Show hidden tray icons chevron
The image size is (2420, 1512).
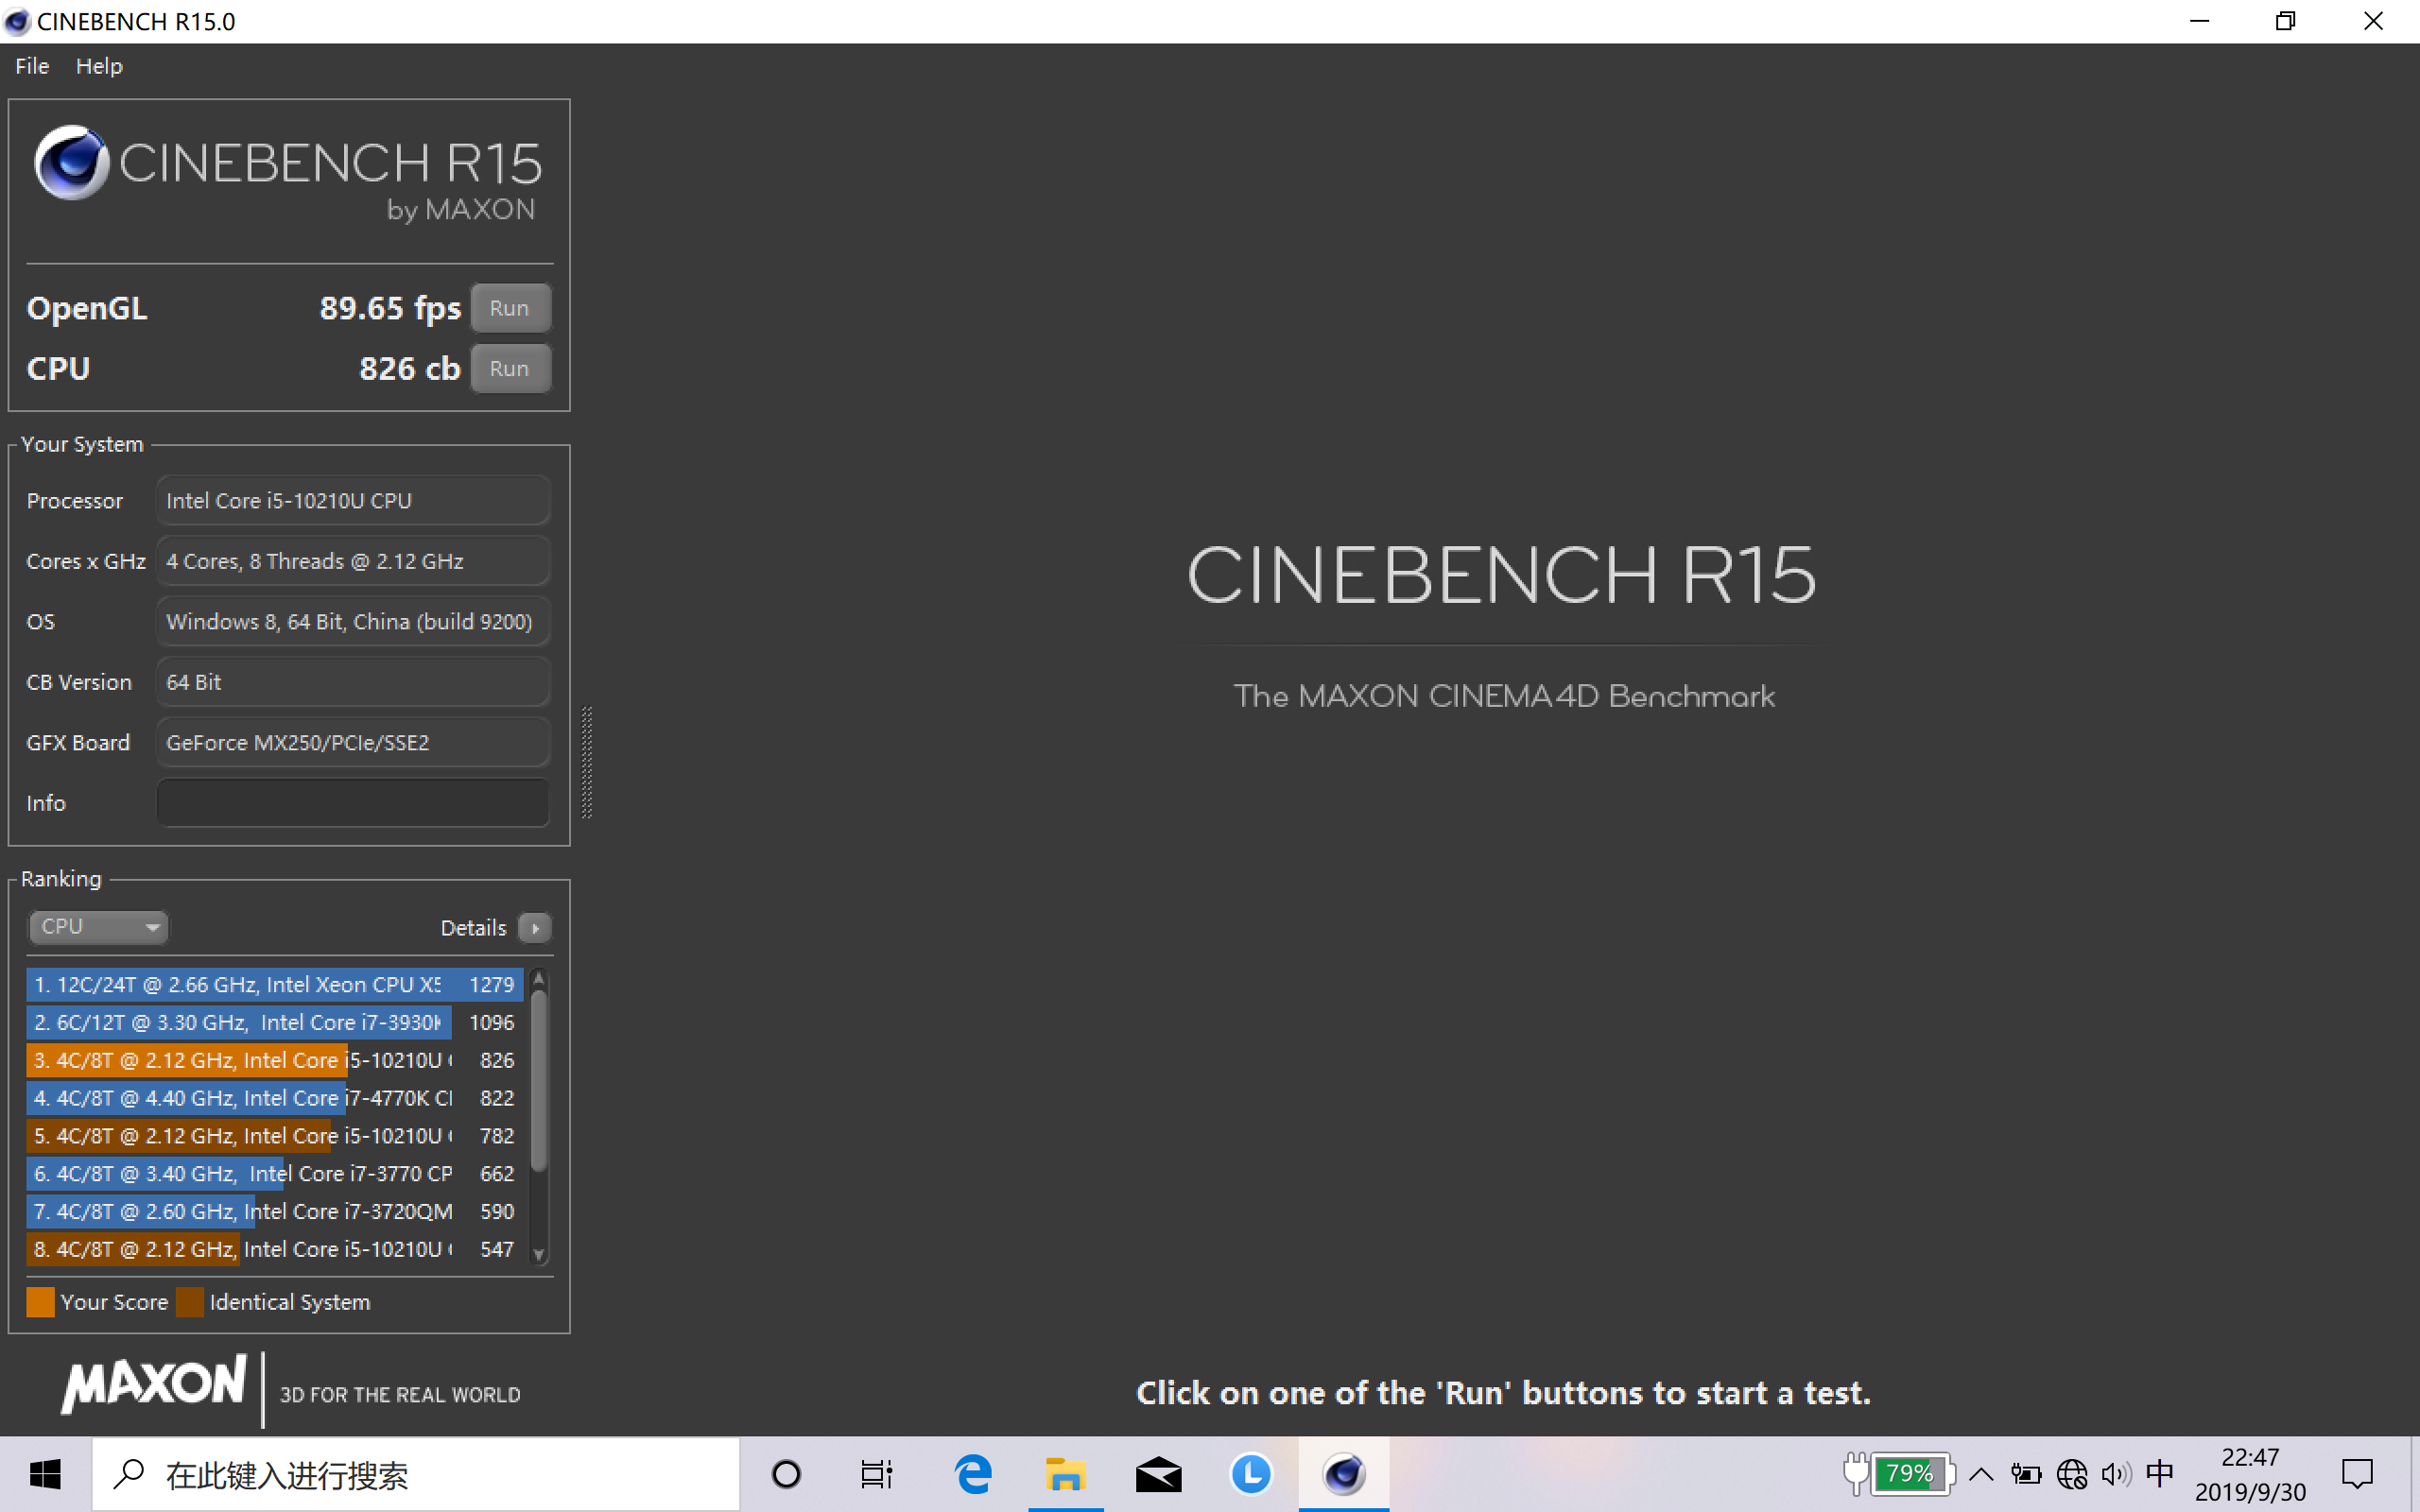tap(1981, 1474)
